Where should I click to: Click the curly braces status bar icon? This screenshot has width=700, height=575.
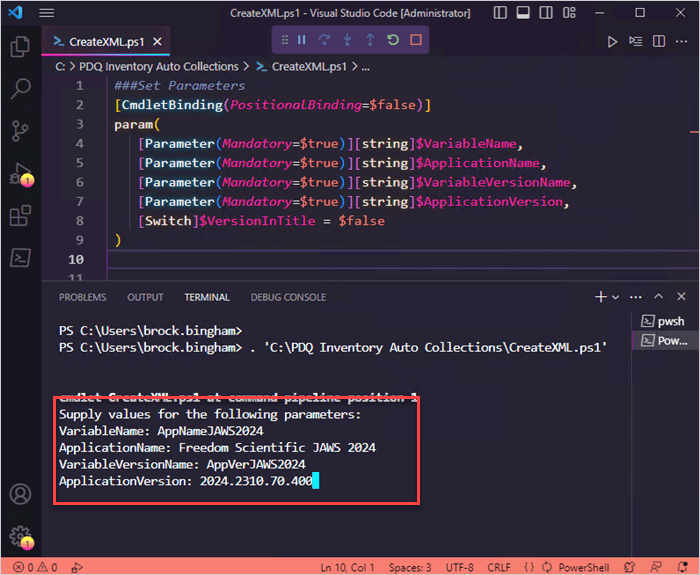coord(529,567)
